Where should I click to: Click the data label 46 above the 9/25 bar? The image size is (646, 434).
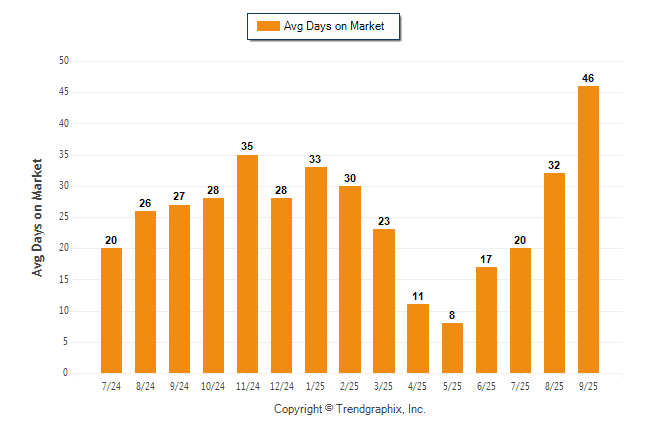click(589, 77)
